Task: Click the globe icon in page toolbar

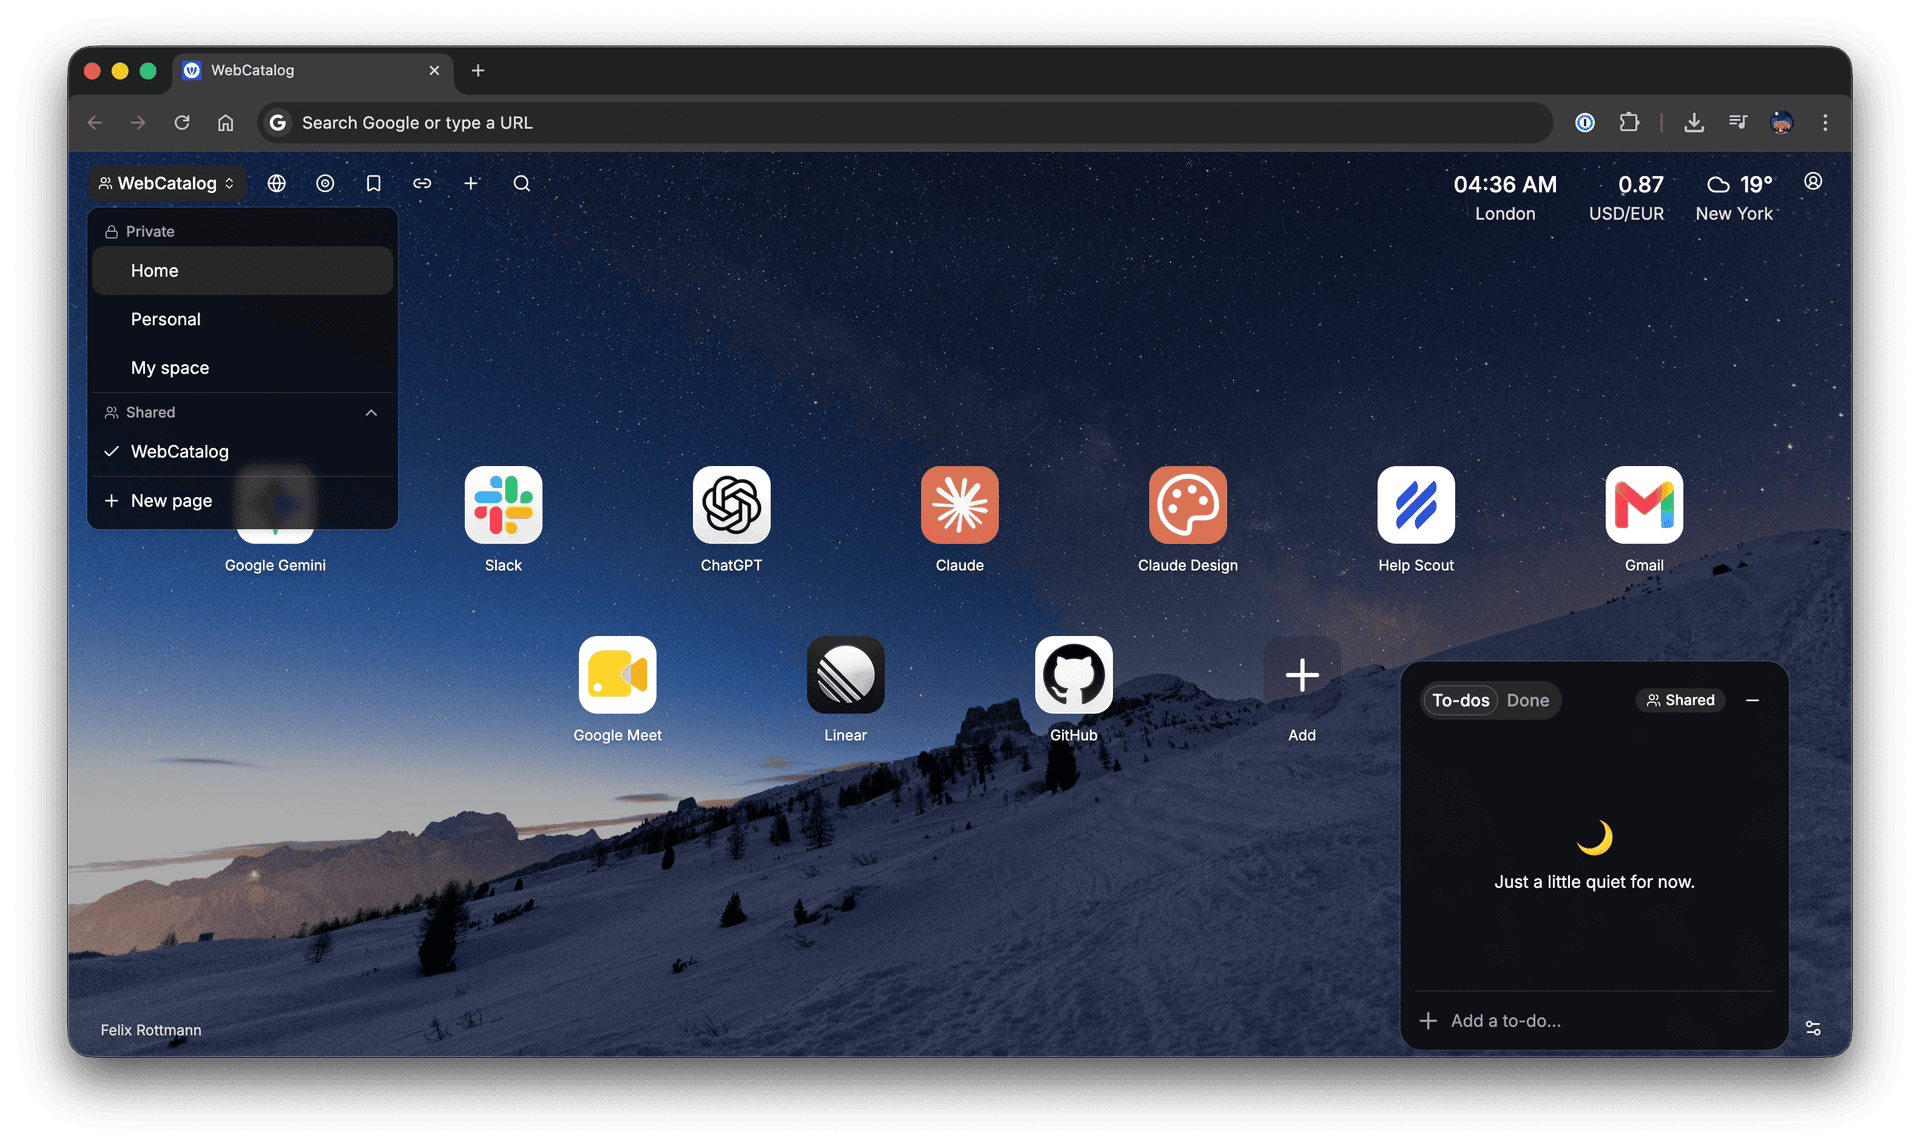Action: pyautogui.click(x=277, y=183)
